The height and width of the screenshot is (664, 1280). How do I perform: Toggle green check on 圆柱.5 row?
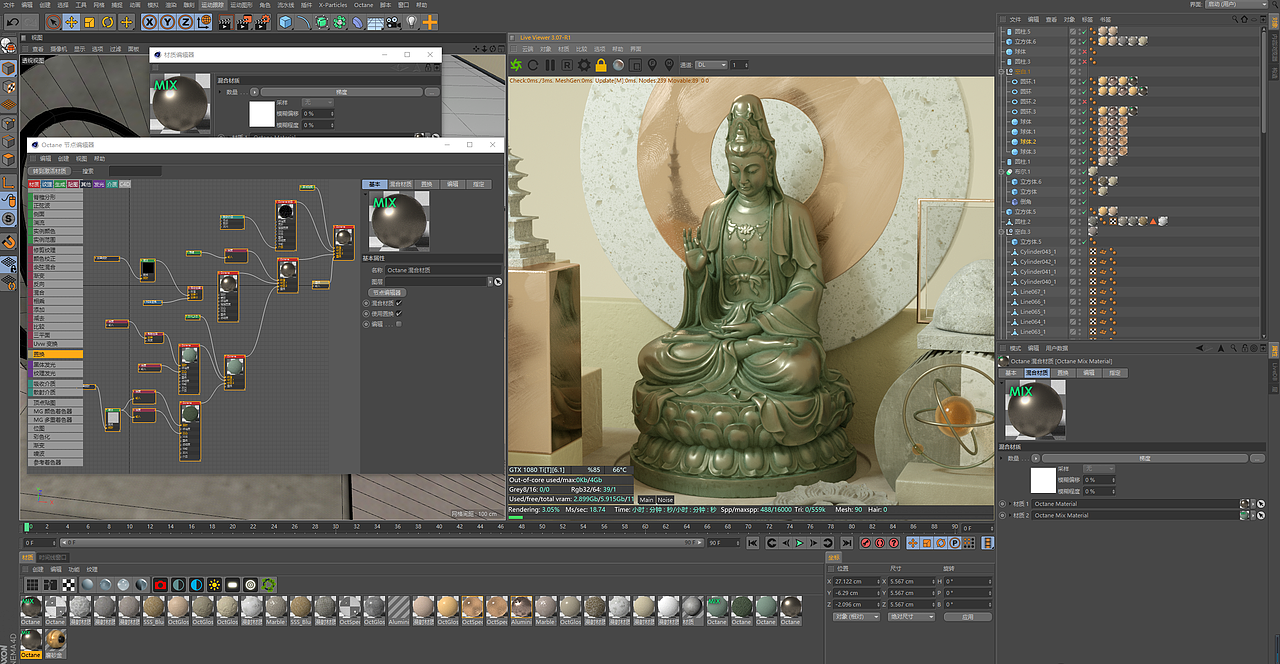pyautogui.click(x=1084, y=32)
